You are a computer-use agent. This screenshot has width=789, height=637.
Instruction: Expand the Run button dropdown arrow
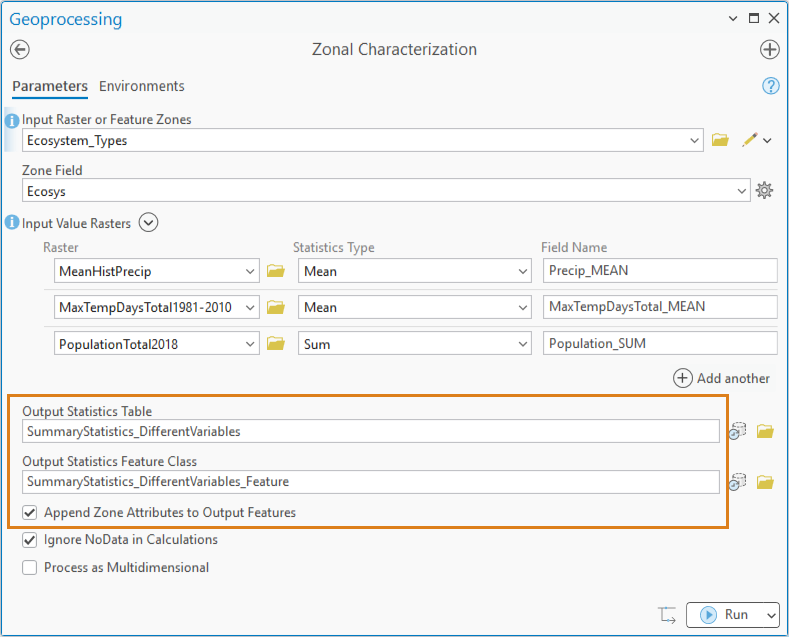pyautogui.click(x=770, y=615)
